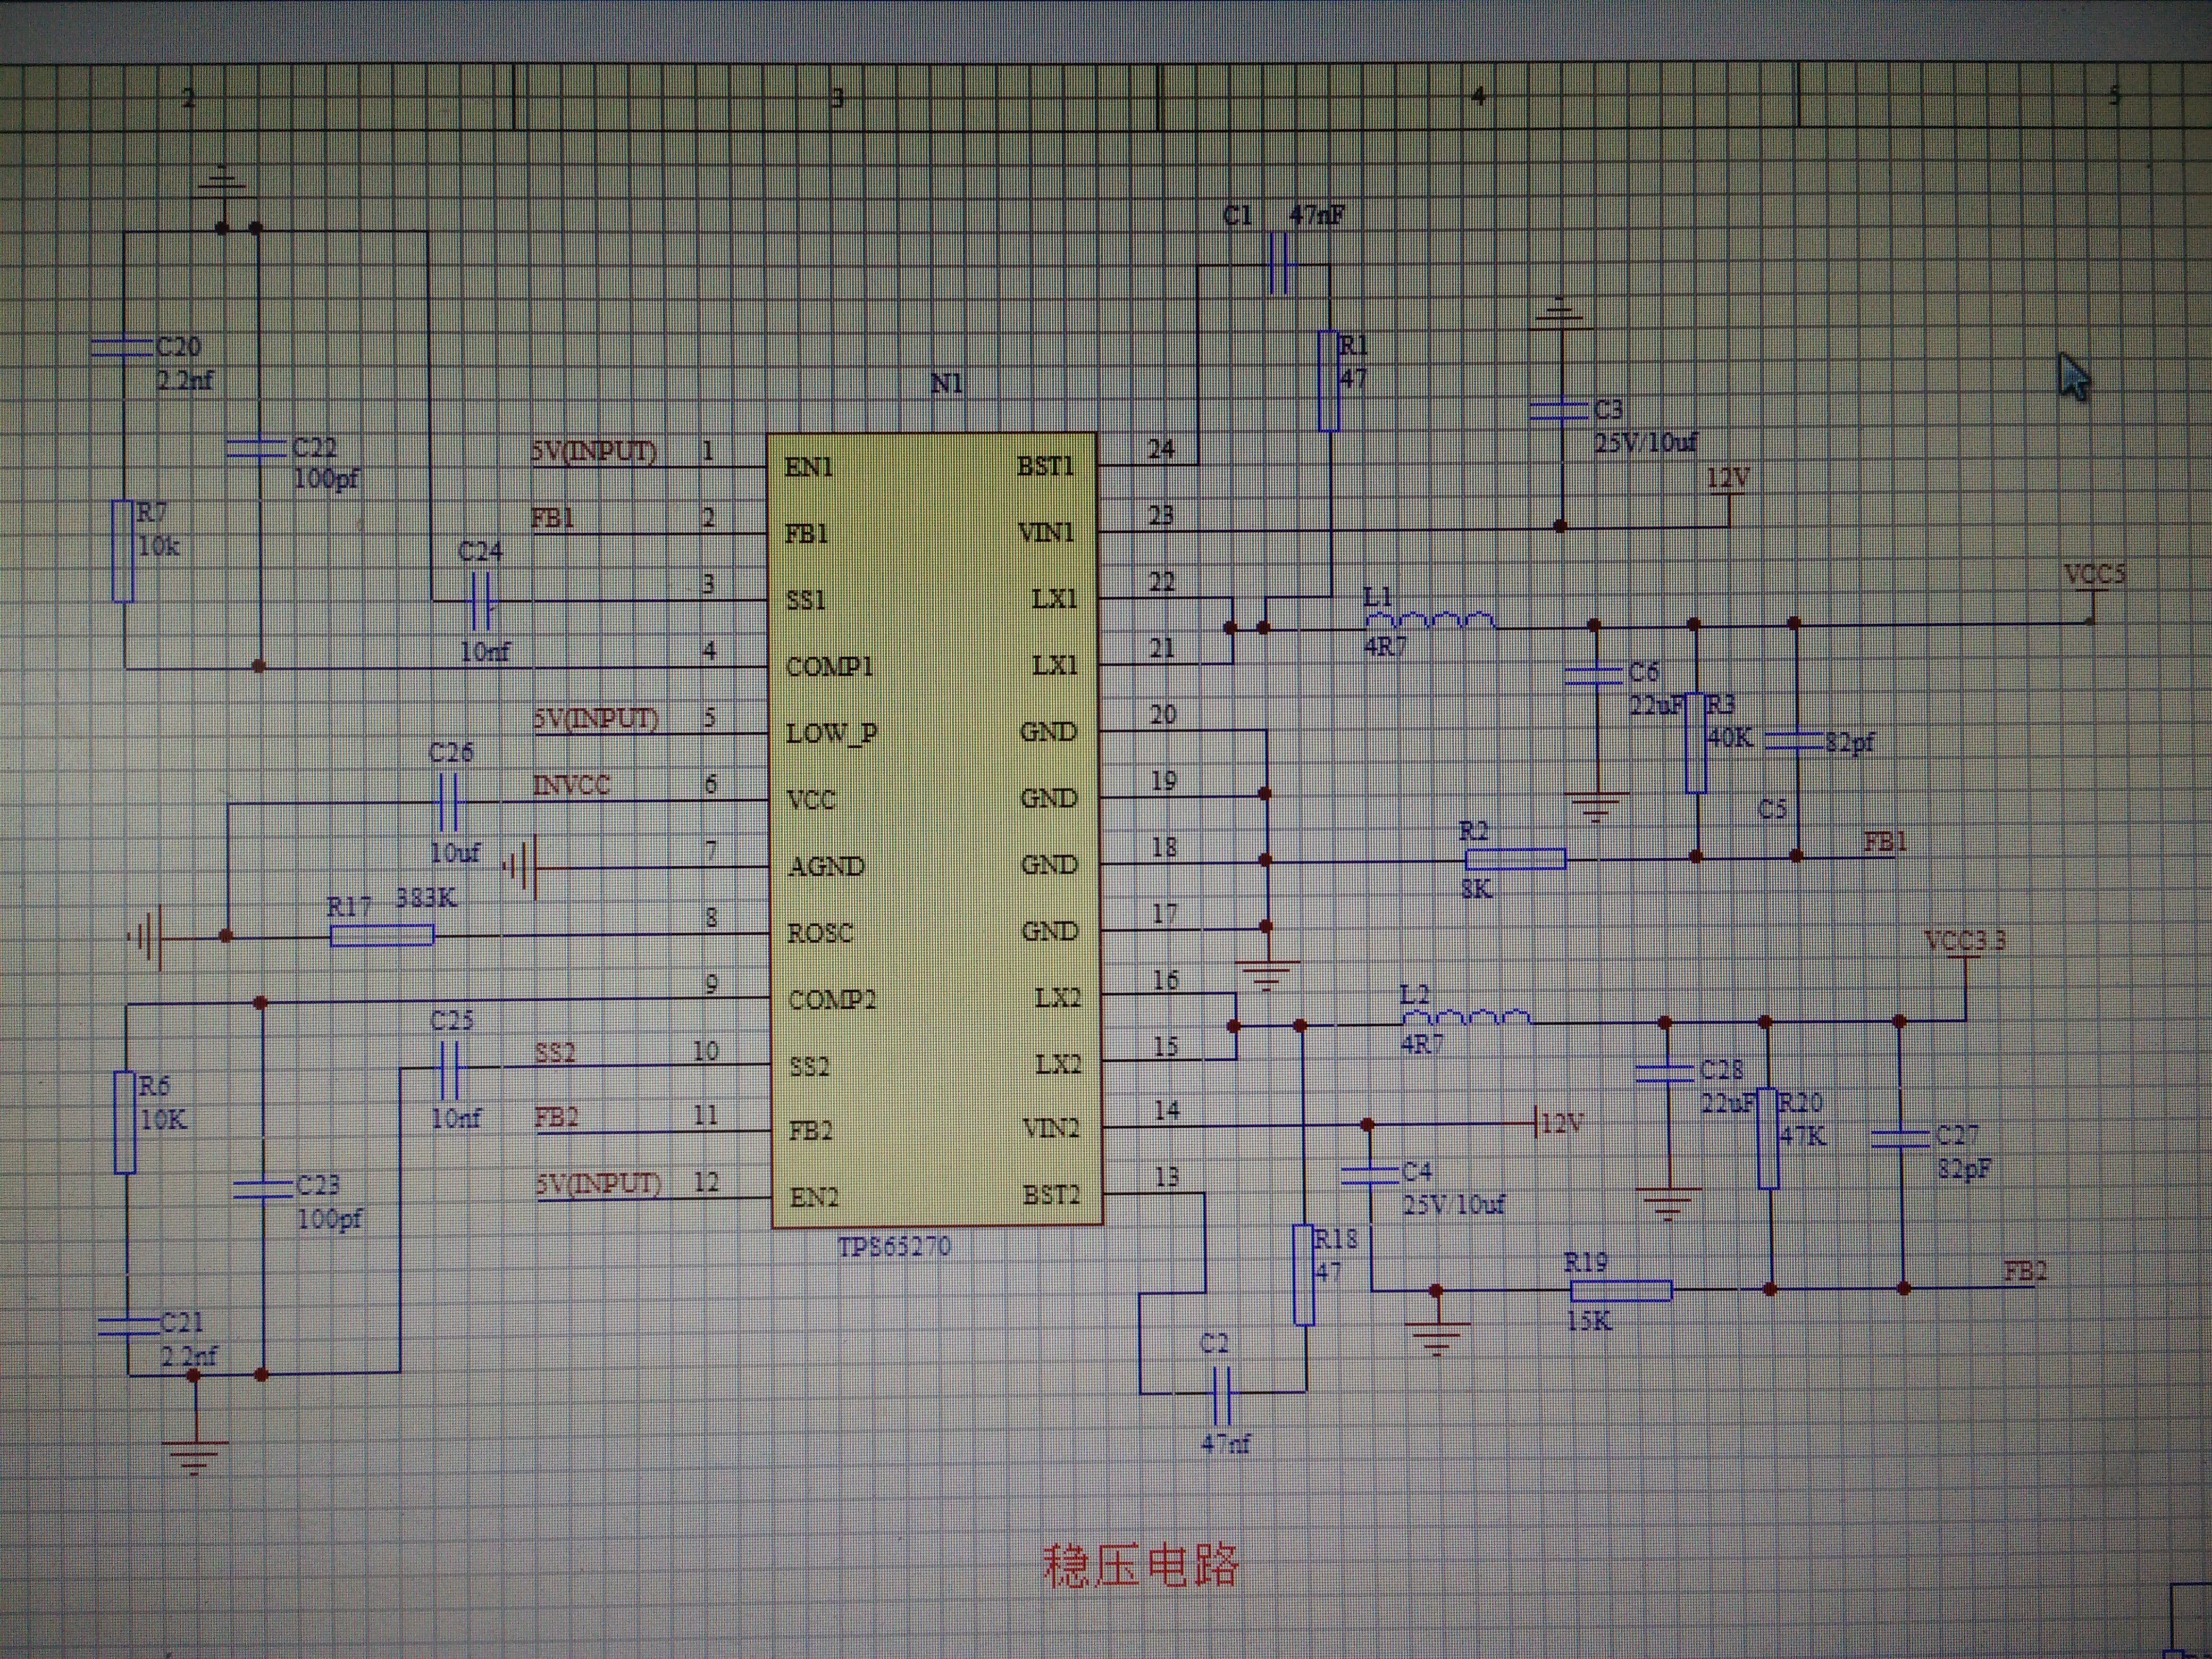Select resistor R1 near BST1
The width and height of the screenshot is (2212, 1659).
coord(1328,381)
